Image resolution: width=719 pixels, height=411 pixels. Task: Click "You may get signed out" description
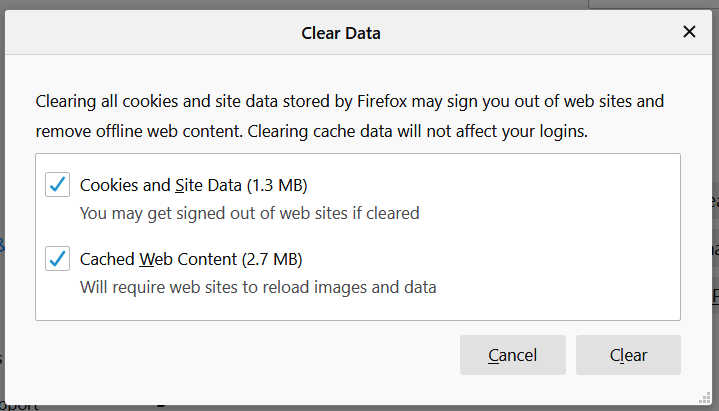pyautogui.click(x=249, y=213)
